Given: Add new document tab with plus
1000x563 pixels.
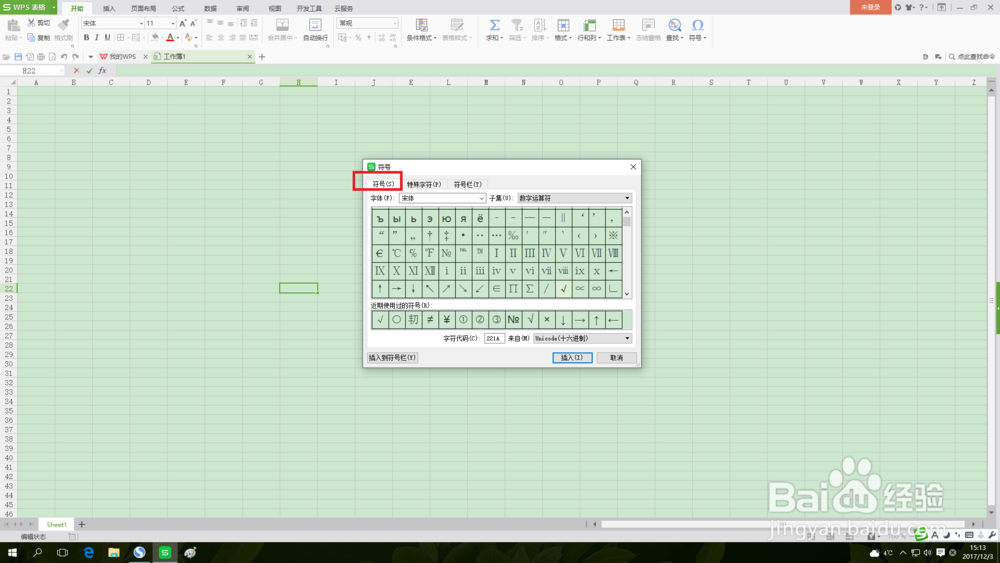Looking at the screenshot, I should point(261,57).
